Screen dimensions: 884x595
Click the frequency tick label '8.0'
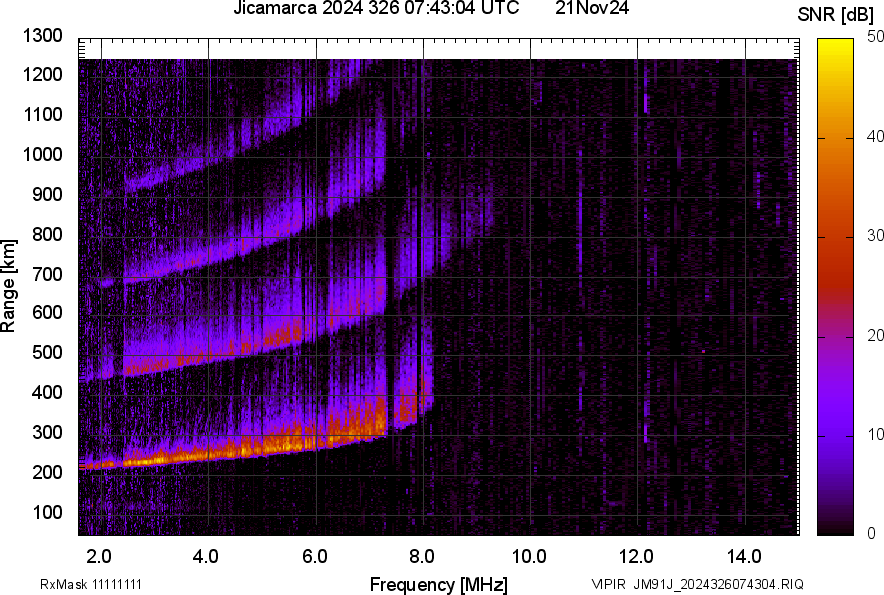(x=422, y=557)
